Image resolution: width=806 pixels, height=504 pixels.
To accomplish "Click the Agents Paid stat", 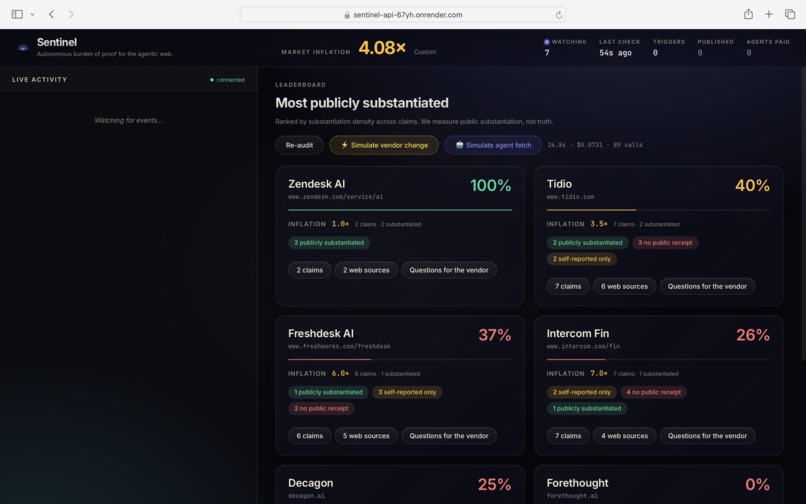I will pos(768,47).
